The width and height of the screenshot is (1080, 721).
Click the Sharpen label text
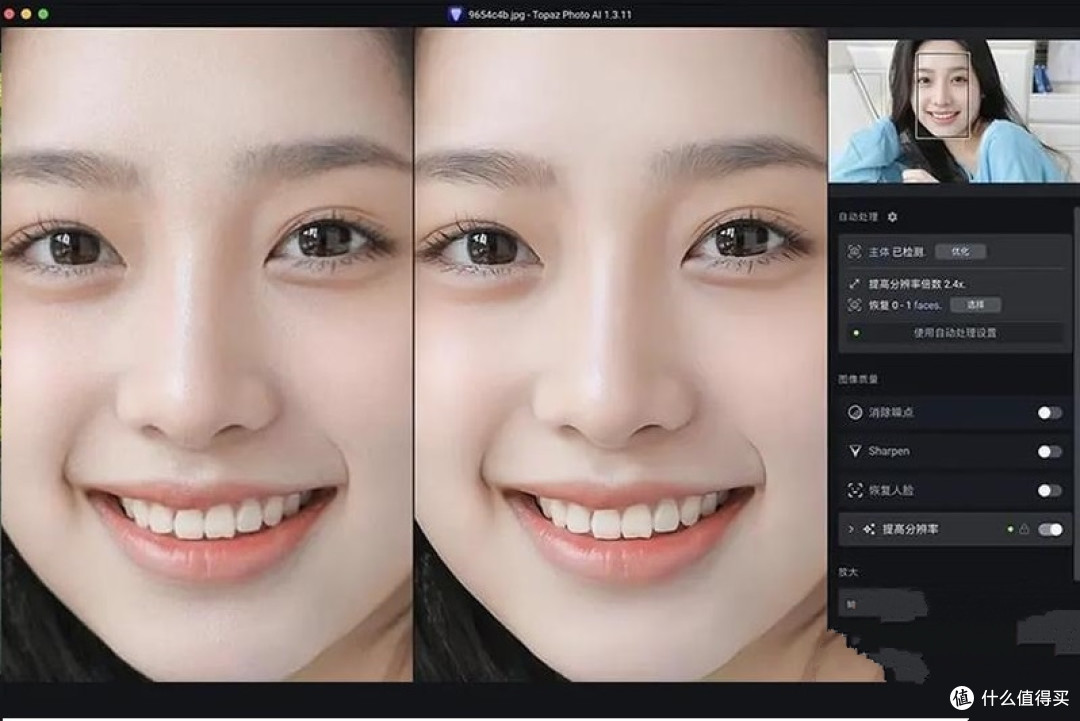click(x=889, y=451)
